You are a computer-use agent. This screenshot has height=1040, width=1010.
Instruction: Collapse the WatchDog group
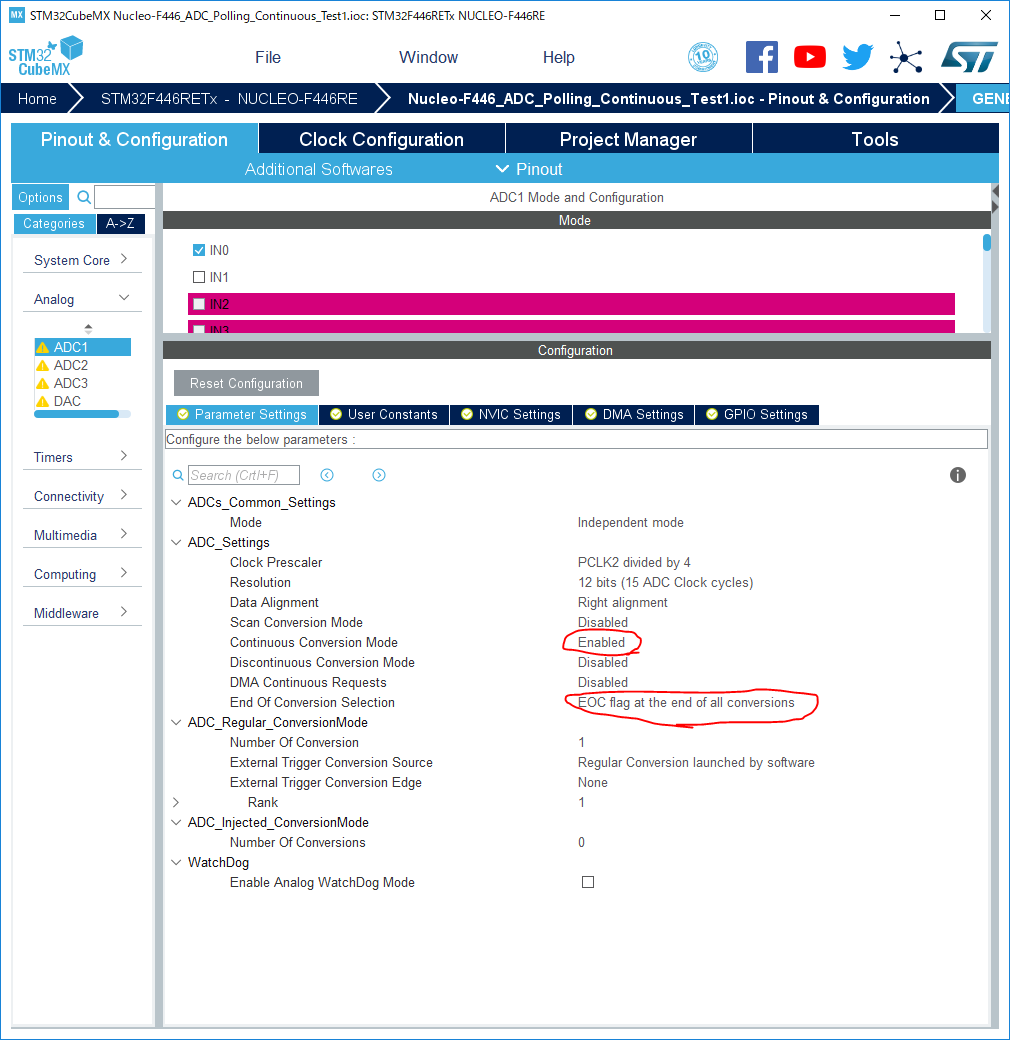tap(176, 862)
